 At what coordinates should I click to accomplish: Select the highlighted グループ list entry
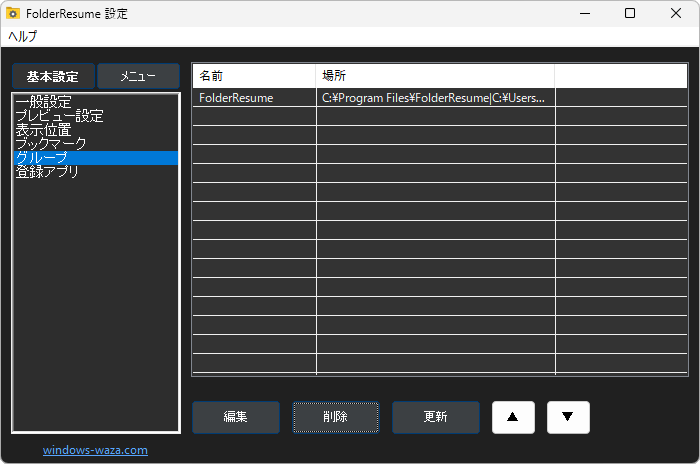[x=96, y=158]
